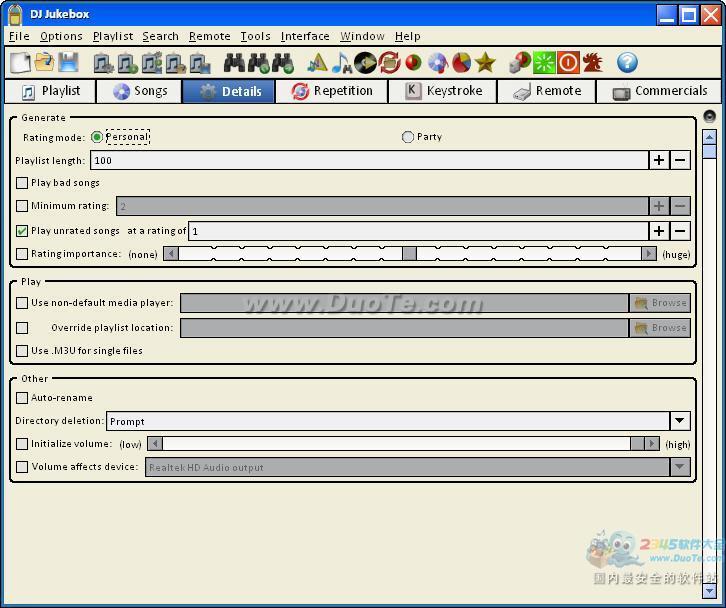This screenshot has height=608, width=726.
Task: Click the Rating importance slider handle
Action: pos(409,254)
